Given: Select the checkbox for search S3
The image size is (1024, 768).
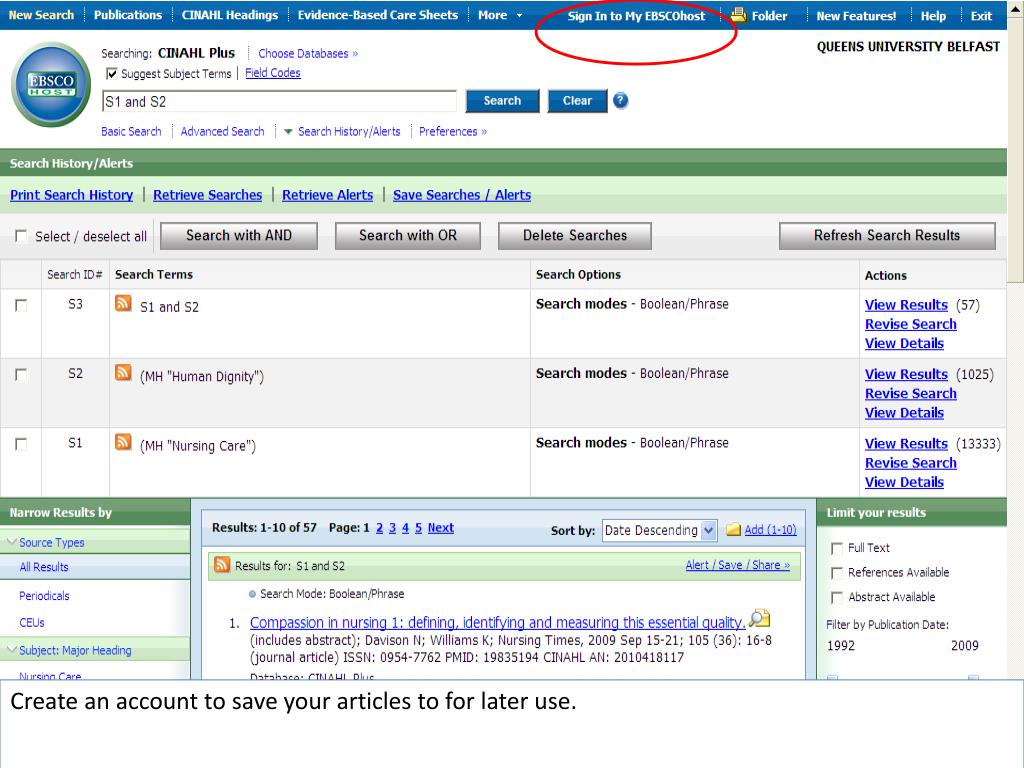Looking at the screenshot, I should [22, 305].
